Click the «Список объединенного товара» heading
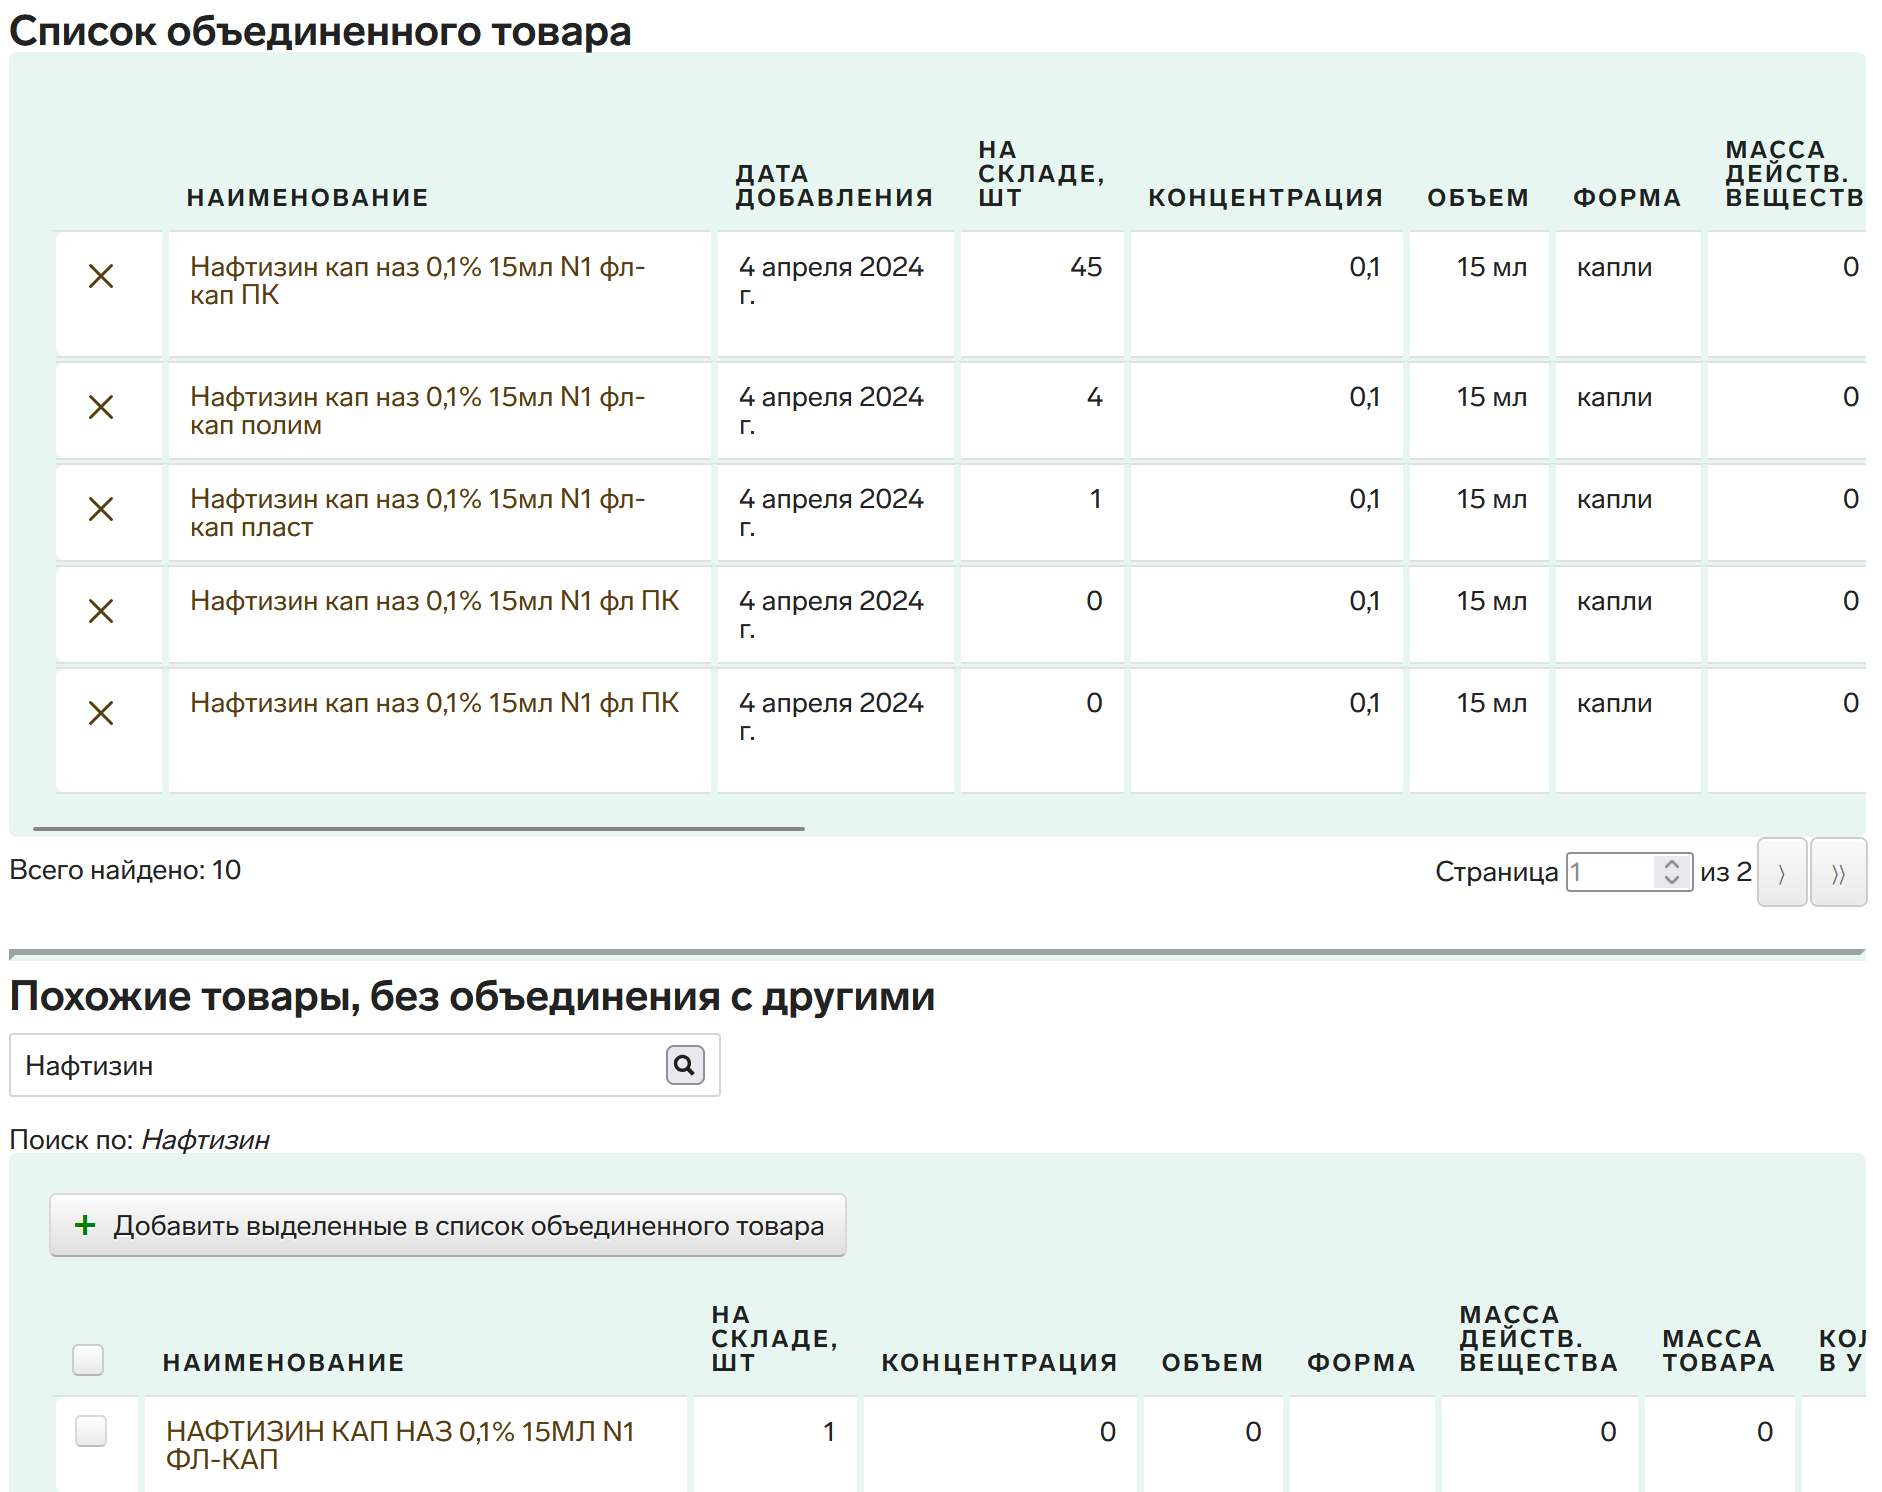 (x=320, y=31)
